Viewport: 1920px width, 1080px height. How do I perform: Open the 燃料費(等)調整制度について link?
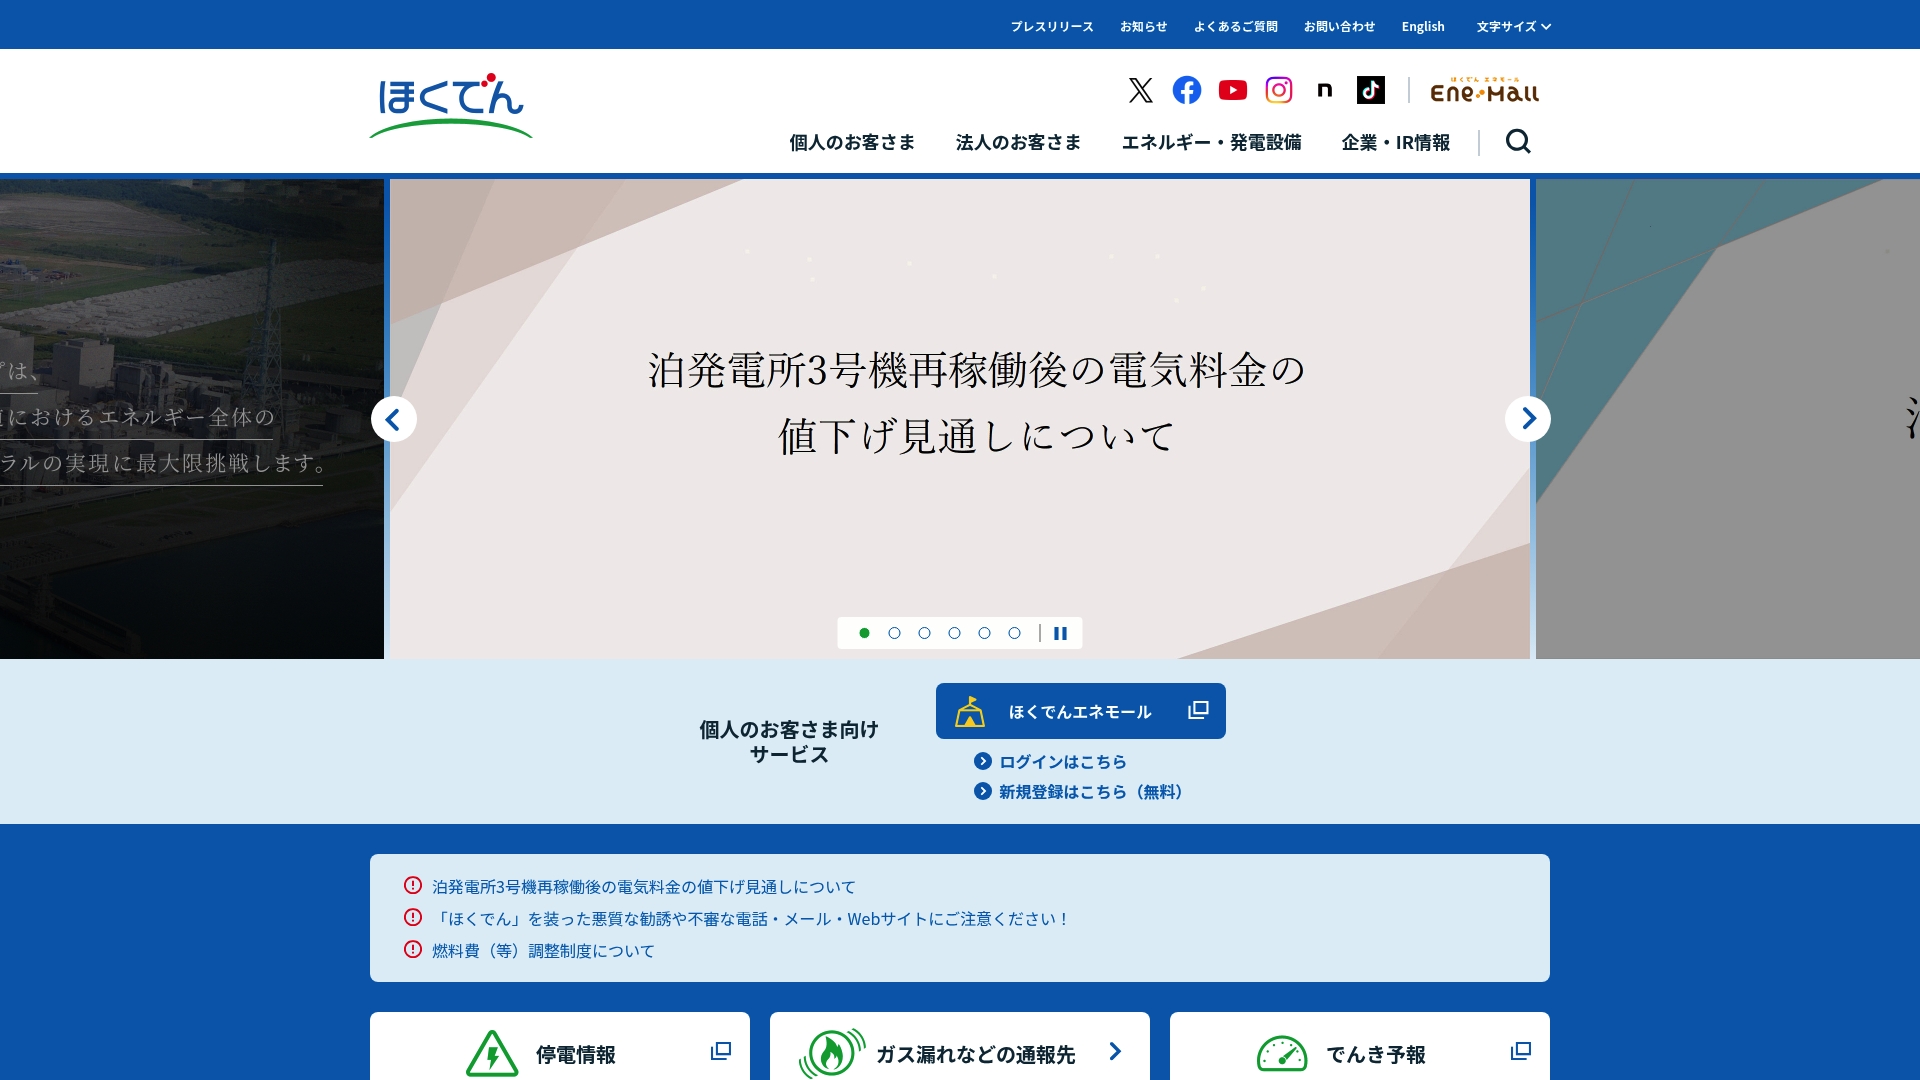543,951
